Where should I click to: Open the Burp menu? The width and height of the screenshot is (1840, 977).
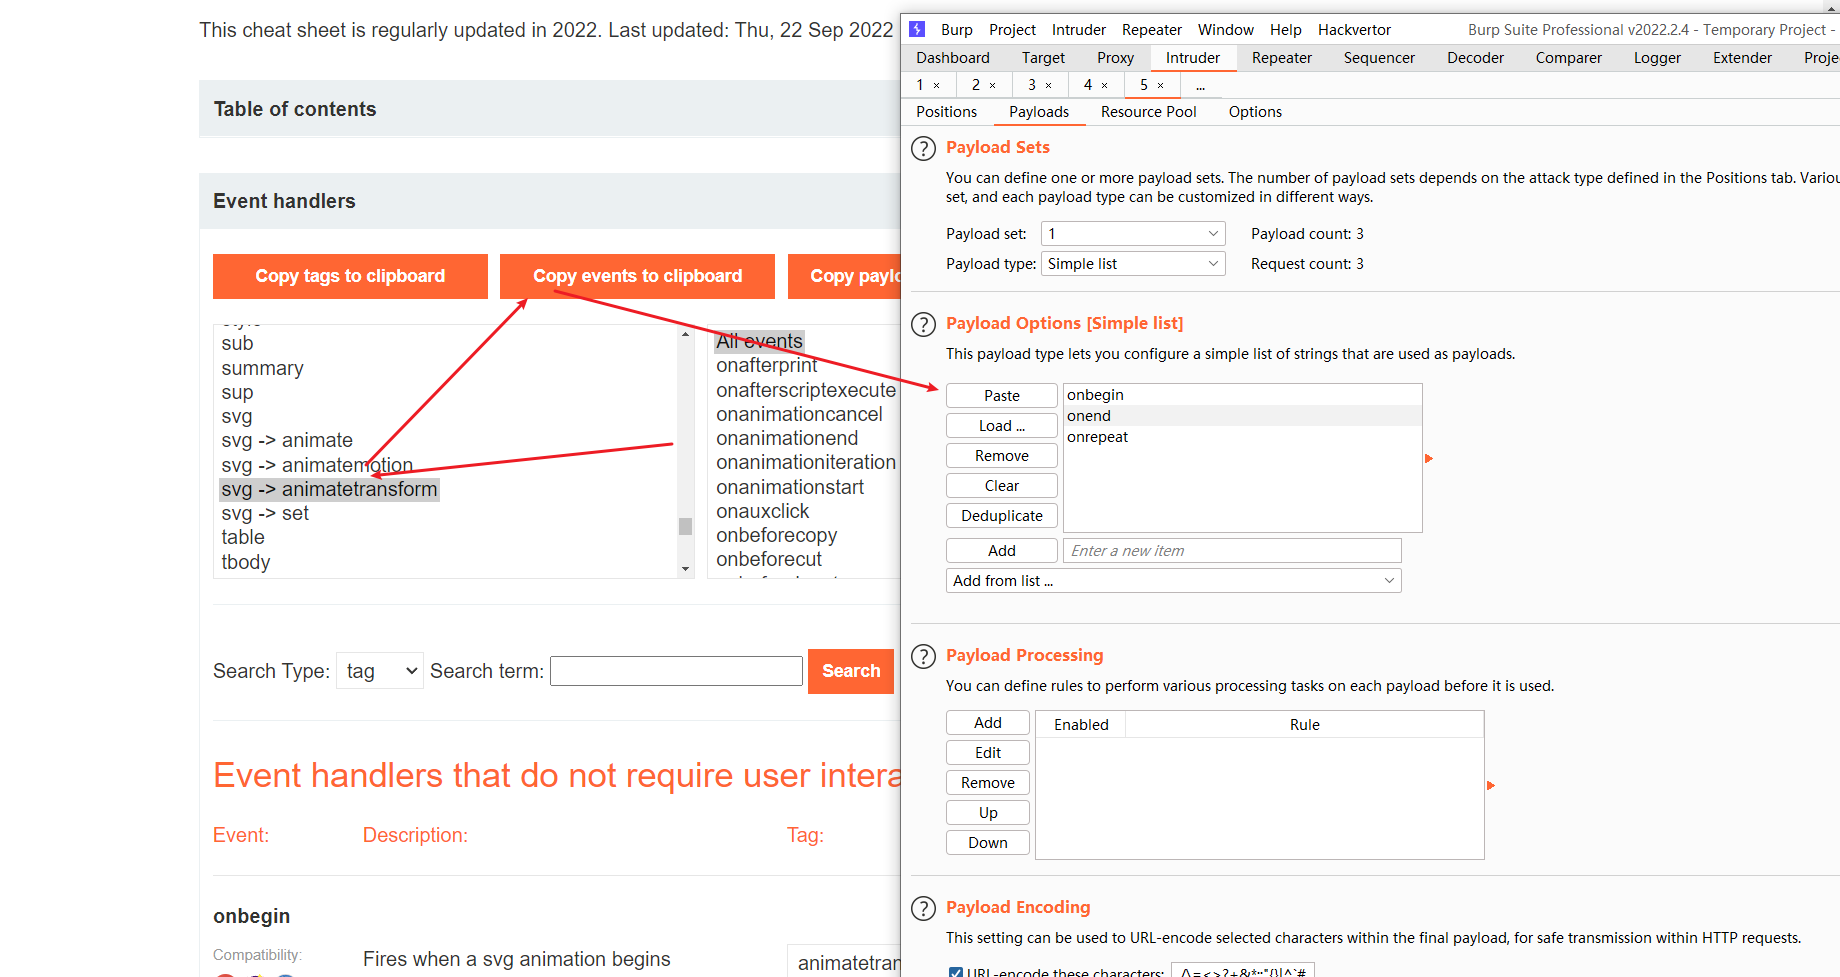point(956,30)
